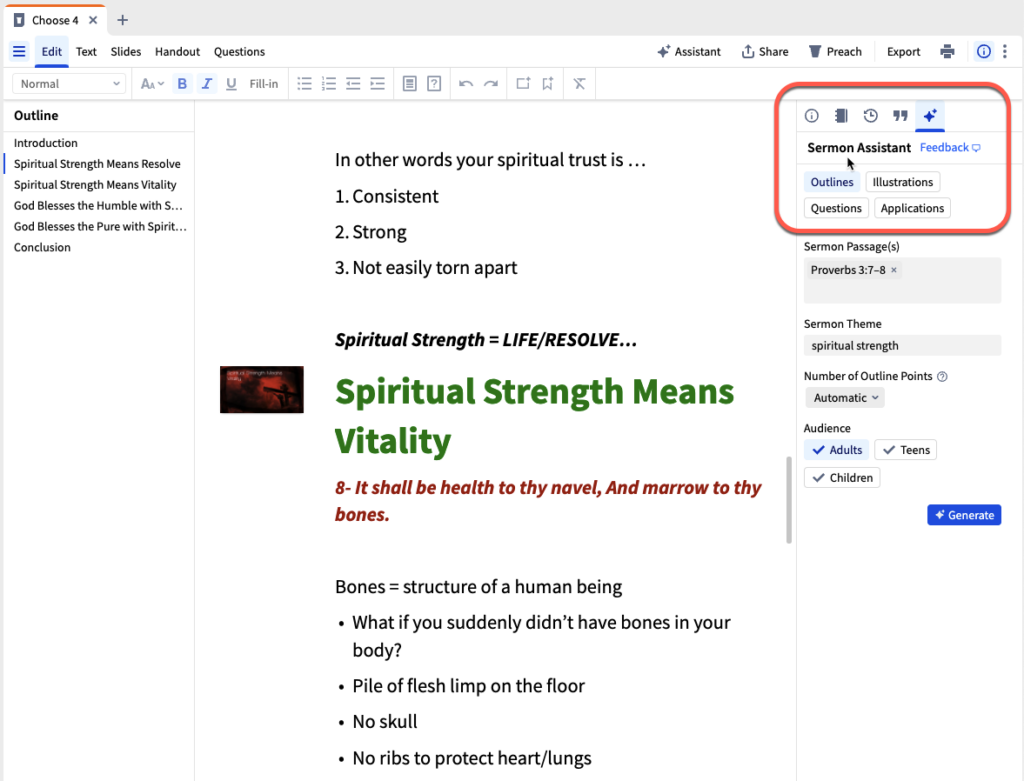1024x781 pixels.
Task: Select the bulleted list icon
Action: [x=305, y=83]
